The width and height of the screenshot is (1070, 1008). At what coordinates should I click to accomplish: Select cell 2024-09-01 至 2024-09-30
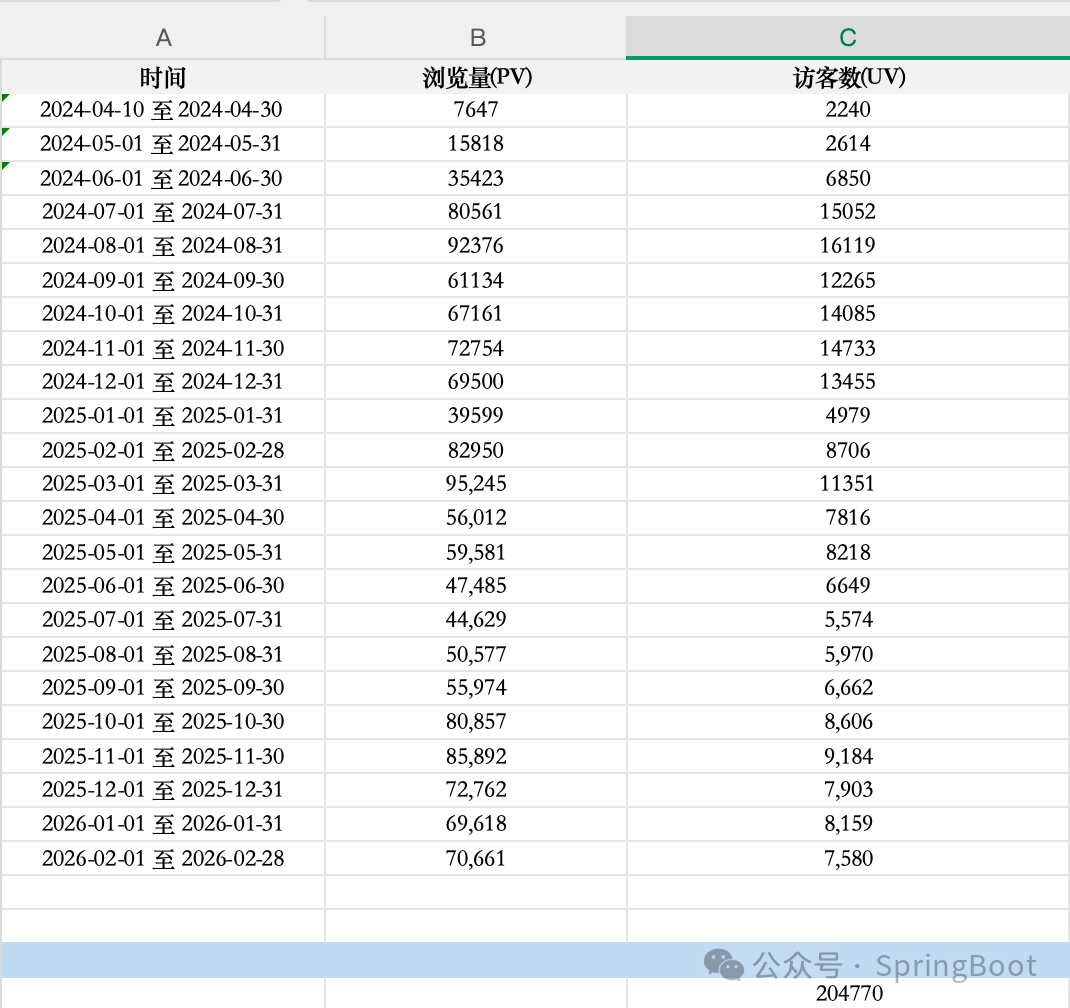click(x=163, y=280)
